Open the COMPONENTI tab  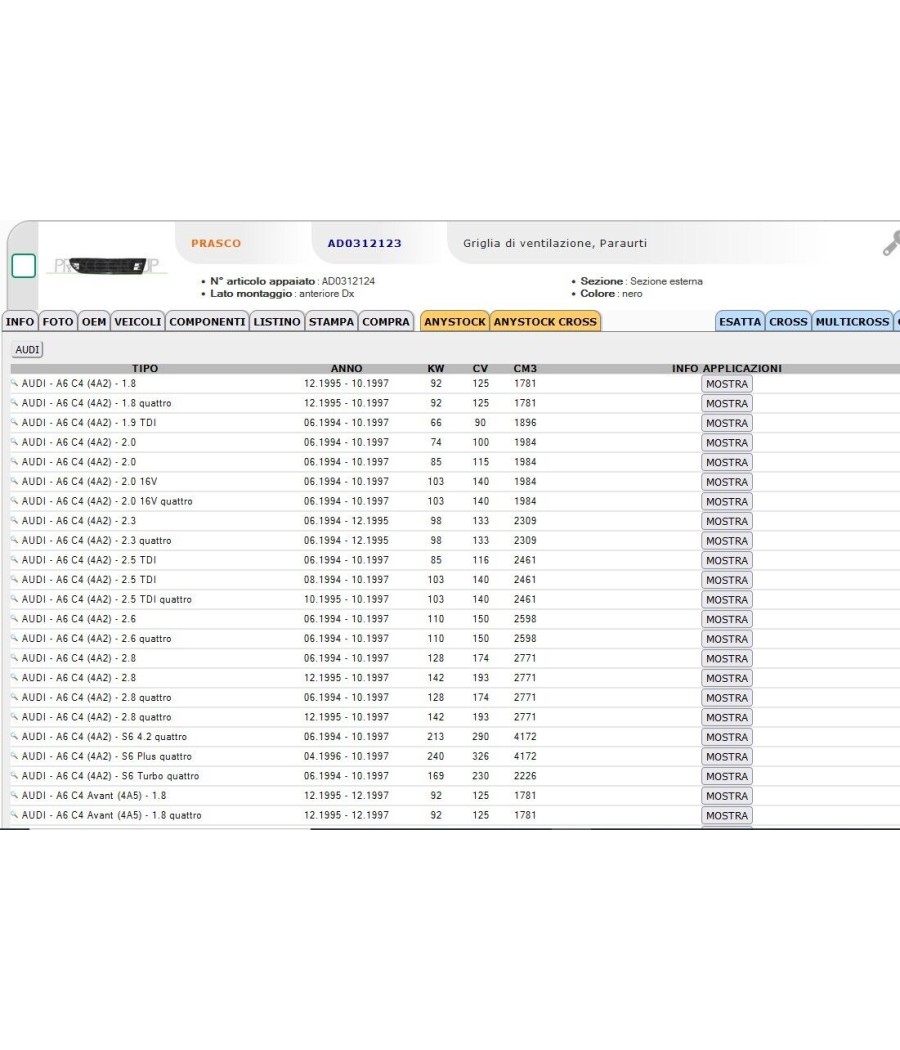pos(208,322)
